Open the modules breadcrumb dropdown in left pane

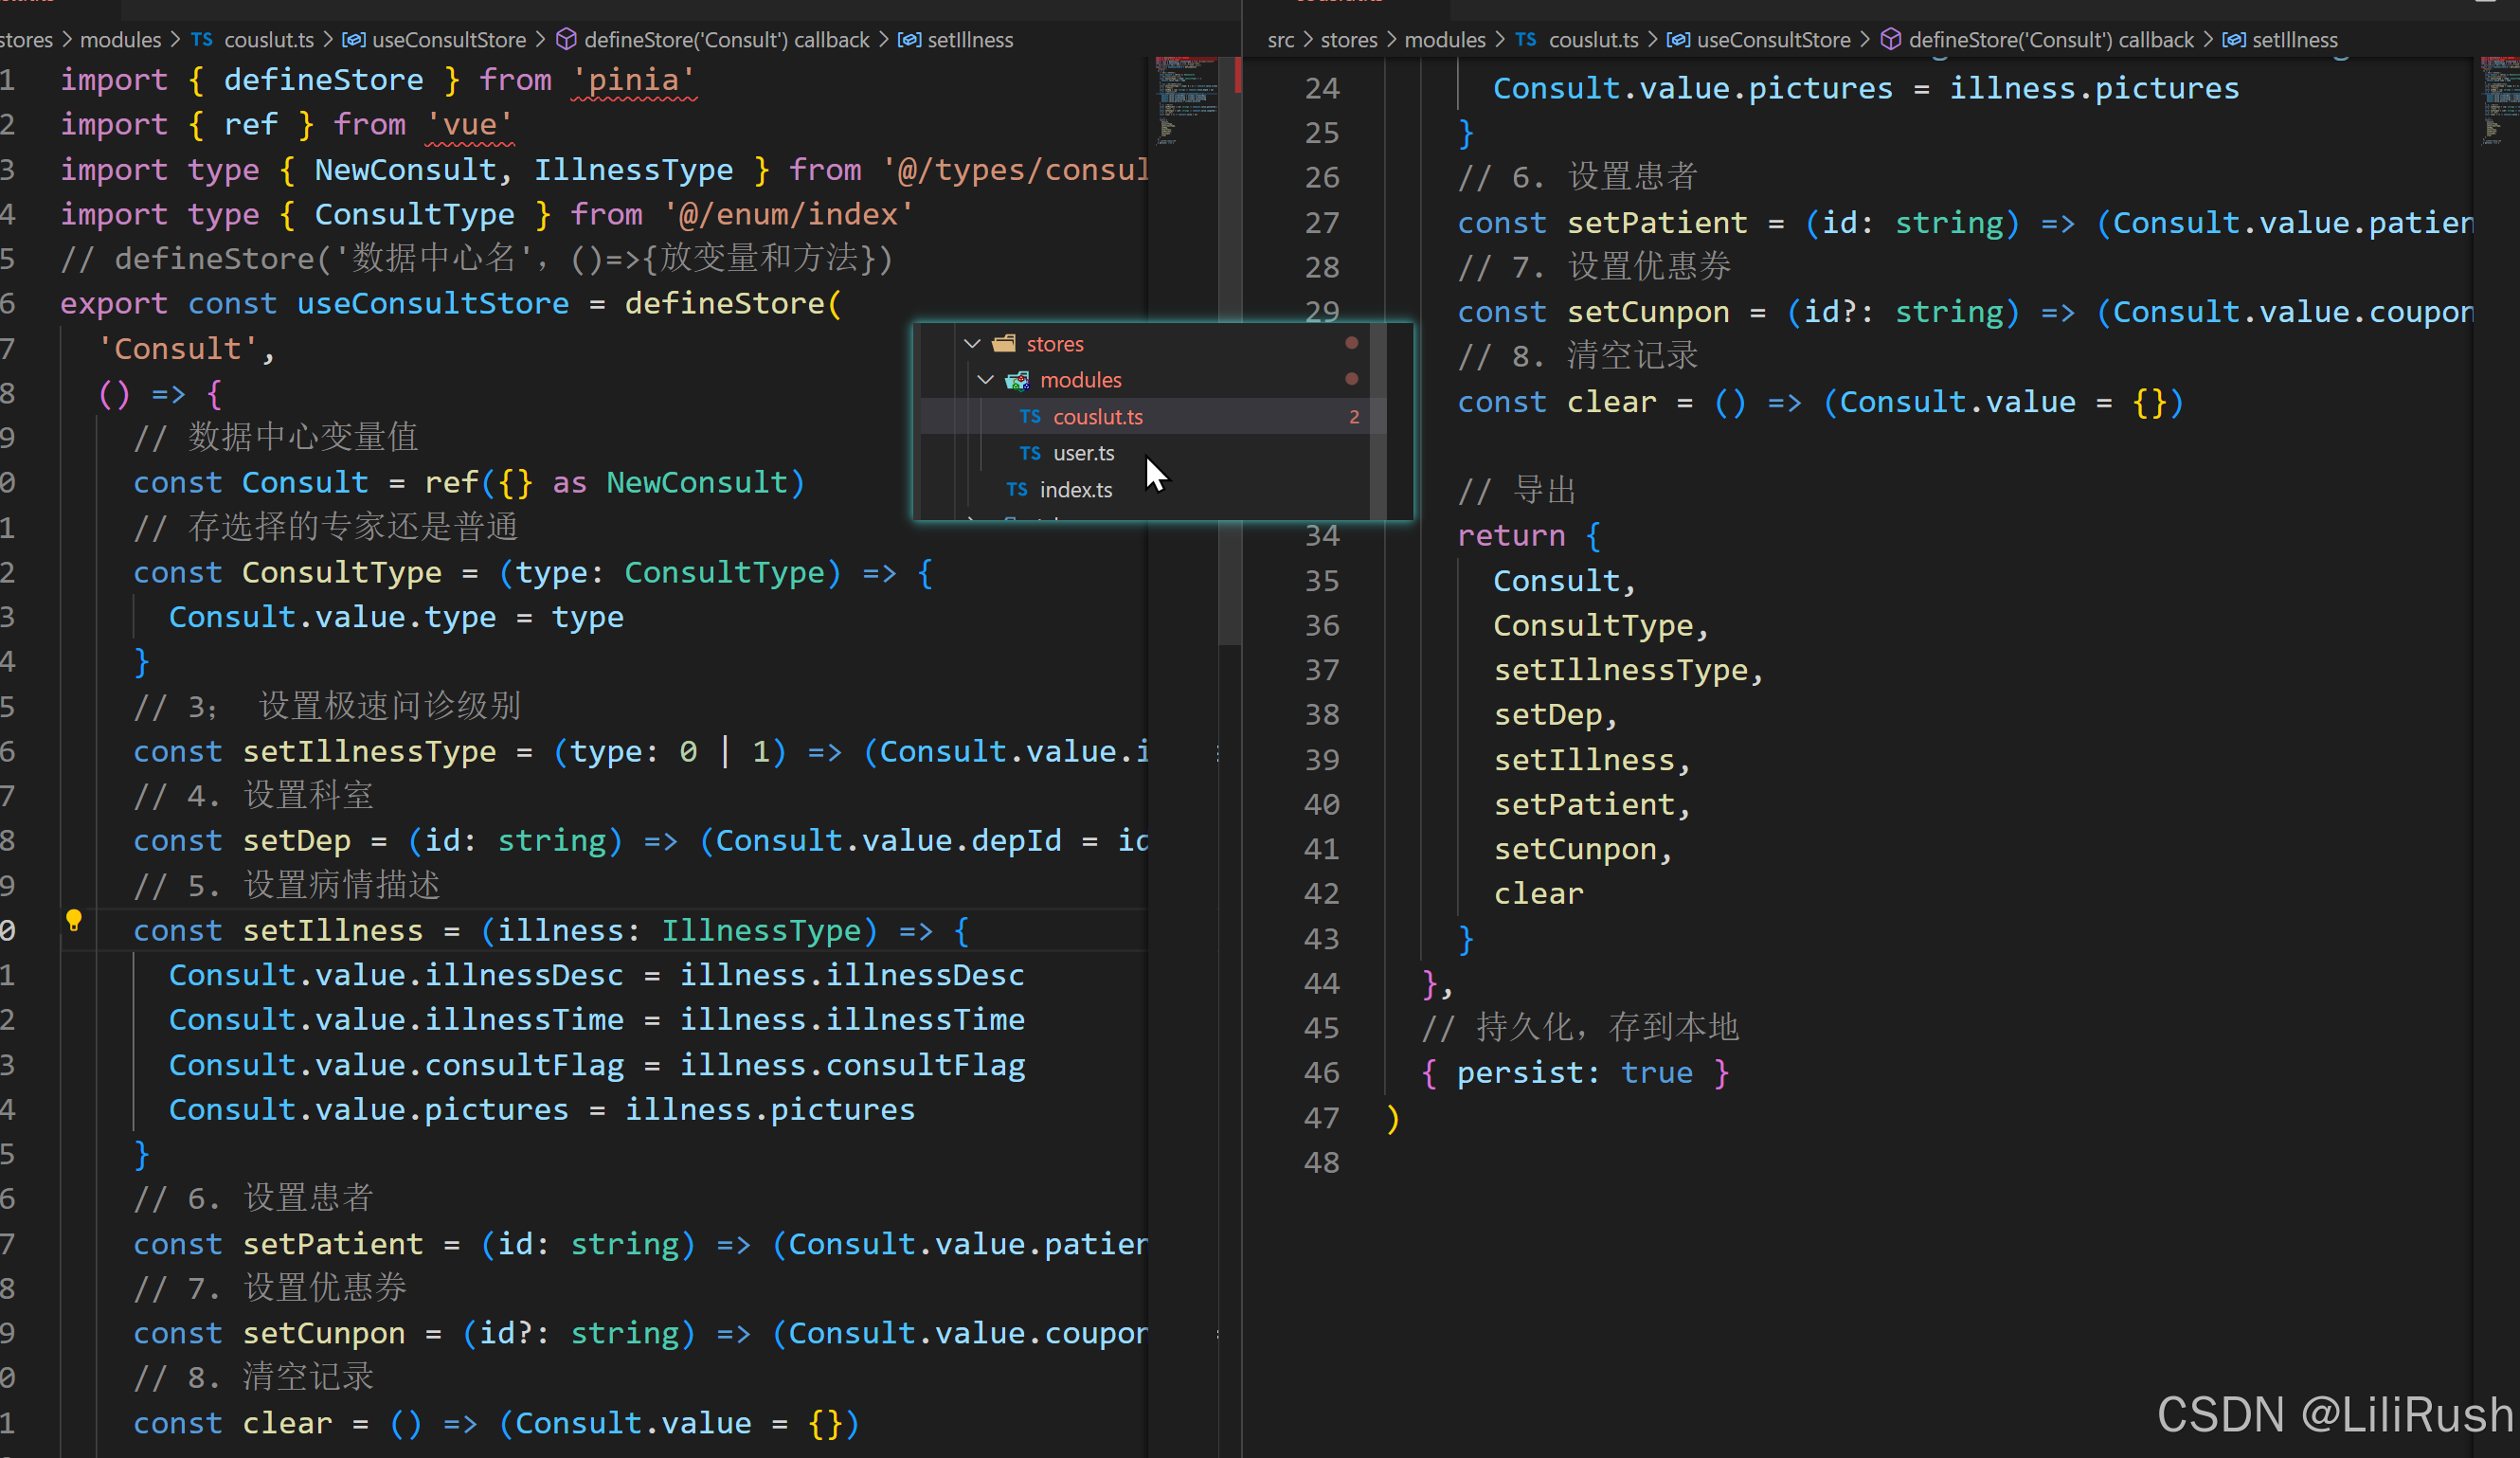coord(120,40)
